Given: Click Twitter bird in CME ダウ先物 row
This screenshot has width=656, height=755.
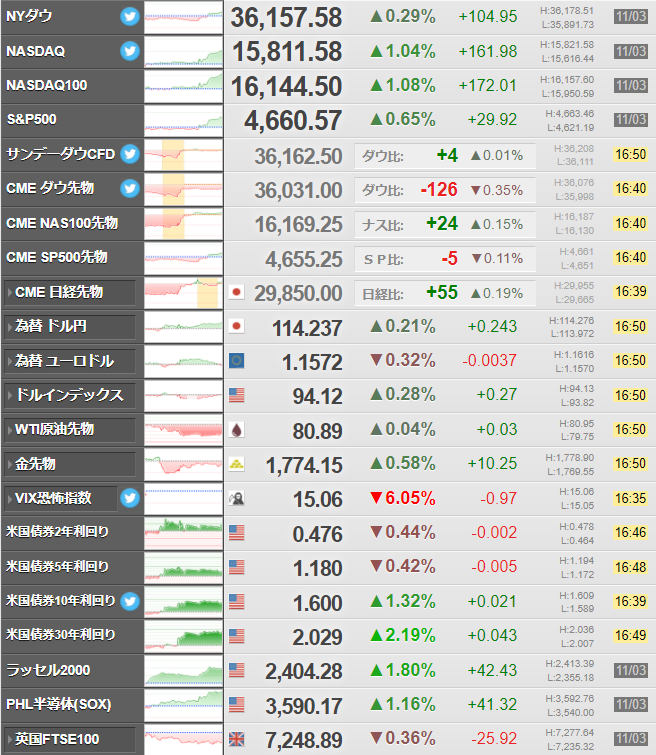Looking at the screenshot, I should tap(130, 188).
